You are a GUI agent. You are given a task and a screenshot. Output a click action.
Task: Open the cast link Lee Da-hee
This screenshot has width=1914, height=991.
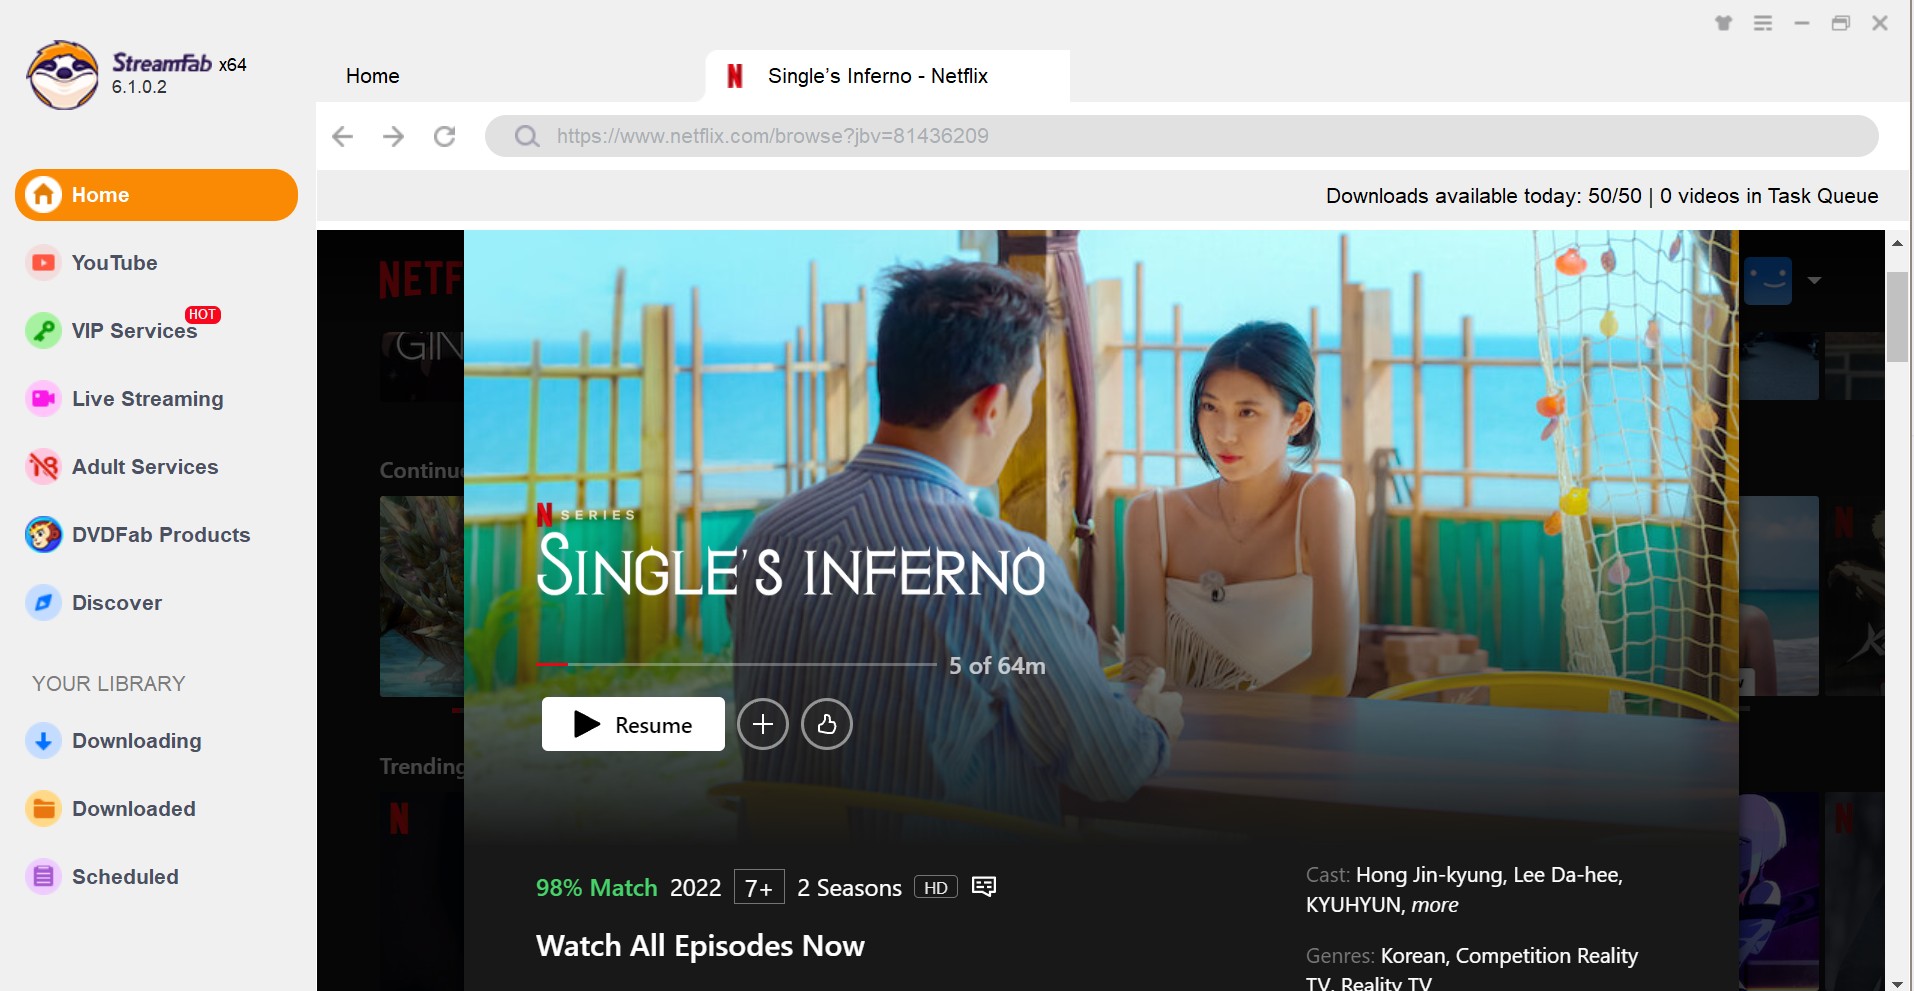(1566, 875)
